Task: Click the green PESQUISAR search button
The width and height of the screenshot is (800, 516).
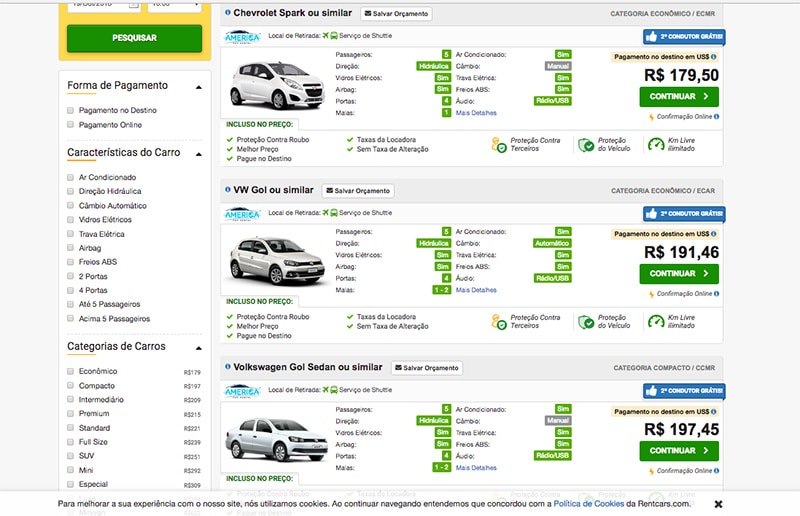Action: point(134,38)
